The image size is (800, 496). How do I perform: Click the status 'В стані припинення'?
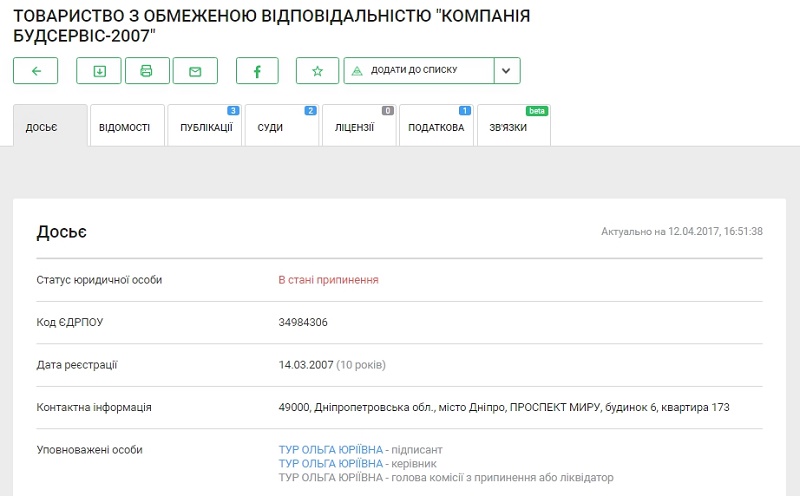[x=328, y=280]
